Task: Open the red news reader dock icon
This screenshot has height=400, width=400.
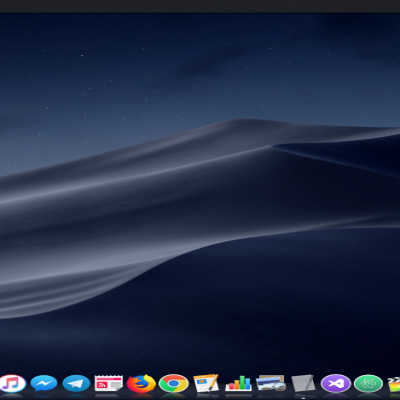Action: point(109,384)
